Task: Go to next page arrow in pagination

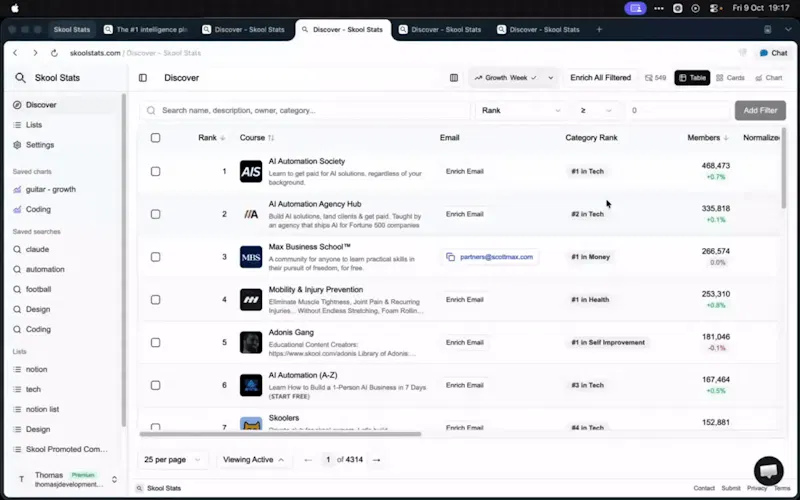Action: click(x=377, y=460)
